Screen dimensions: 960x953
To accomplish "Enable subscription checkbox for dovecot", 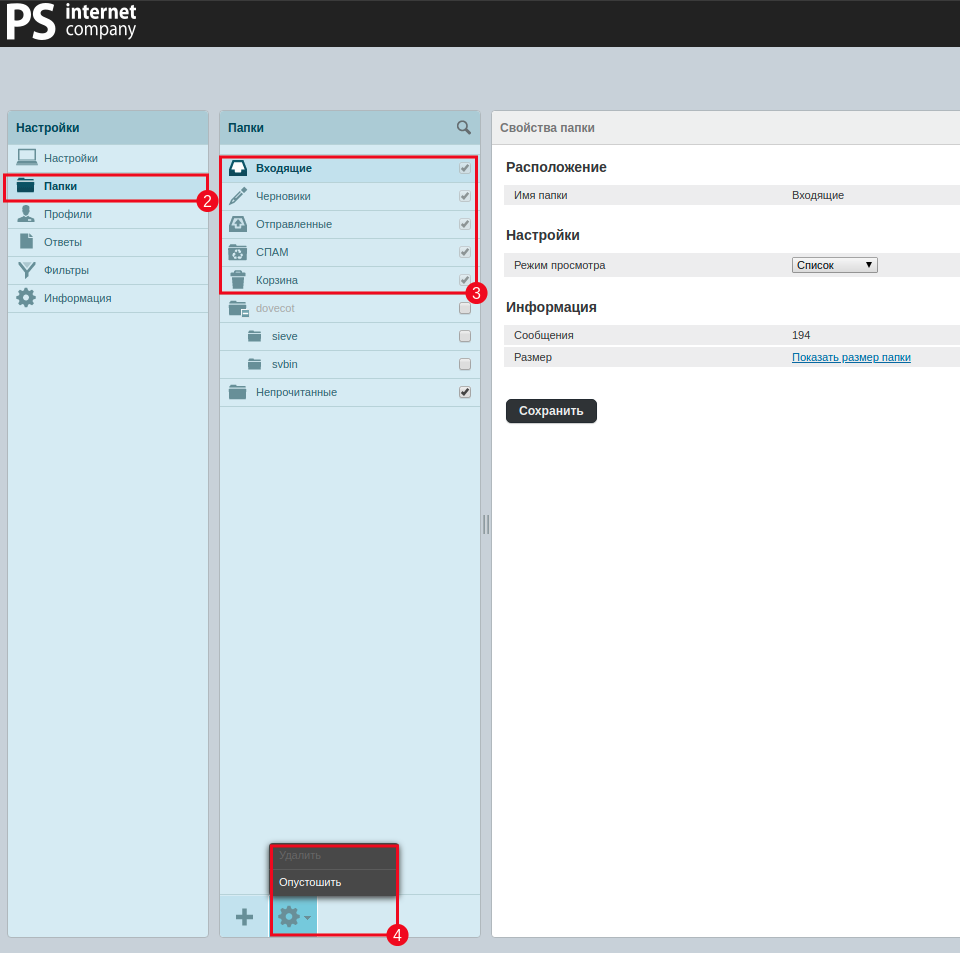I will [x=465, y=308].
